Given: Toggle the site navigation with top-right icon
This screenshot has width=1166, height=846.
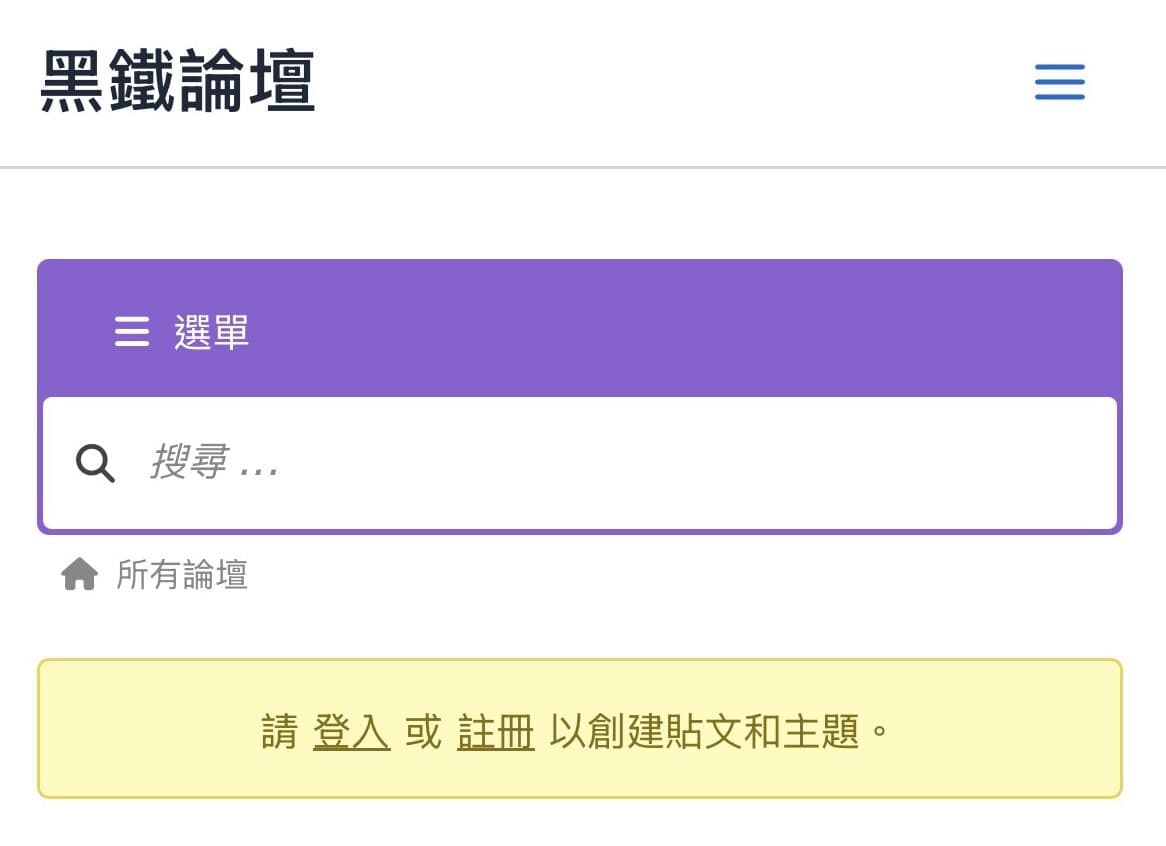Looking at the screenshot, I should point(1060,82).
